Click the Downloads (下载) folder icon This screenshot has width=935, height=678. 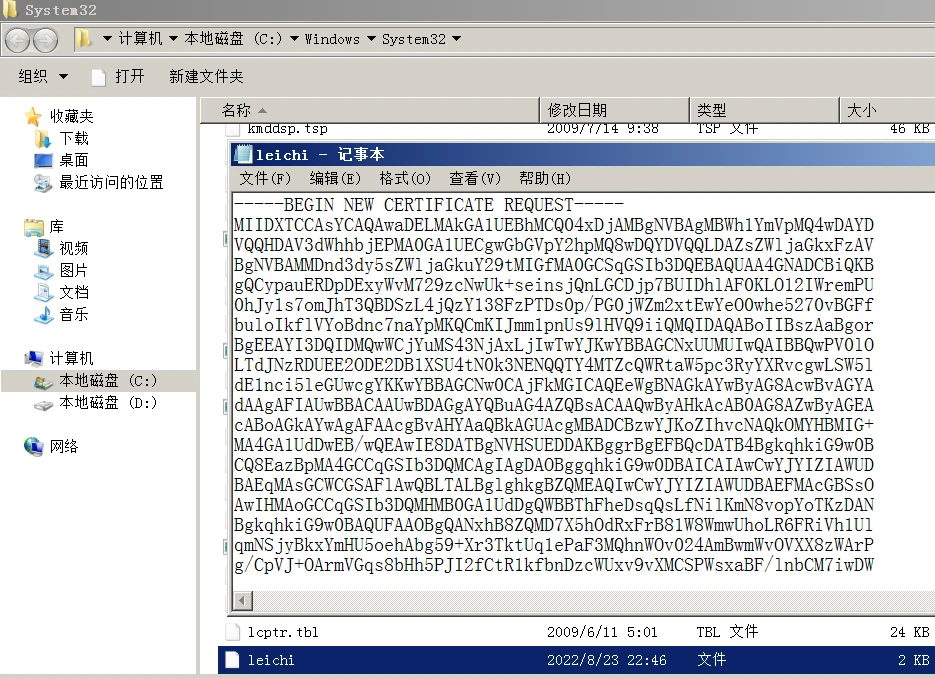43,138
